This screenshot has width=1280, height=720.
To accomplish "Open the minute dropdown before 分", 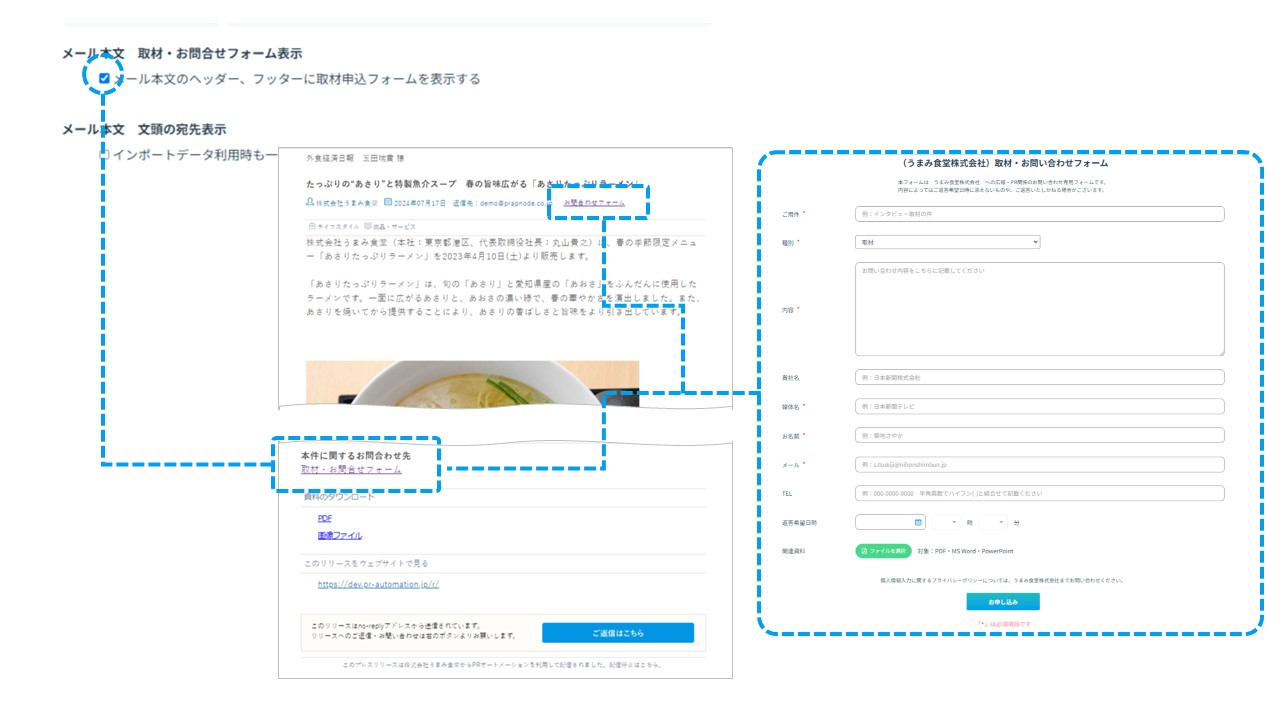I will [x=993, y=522].
